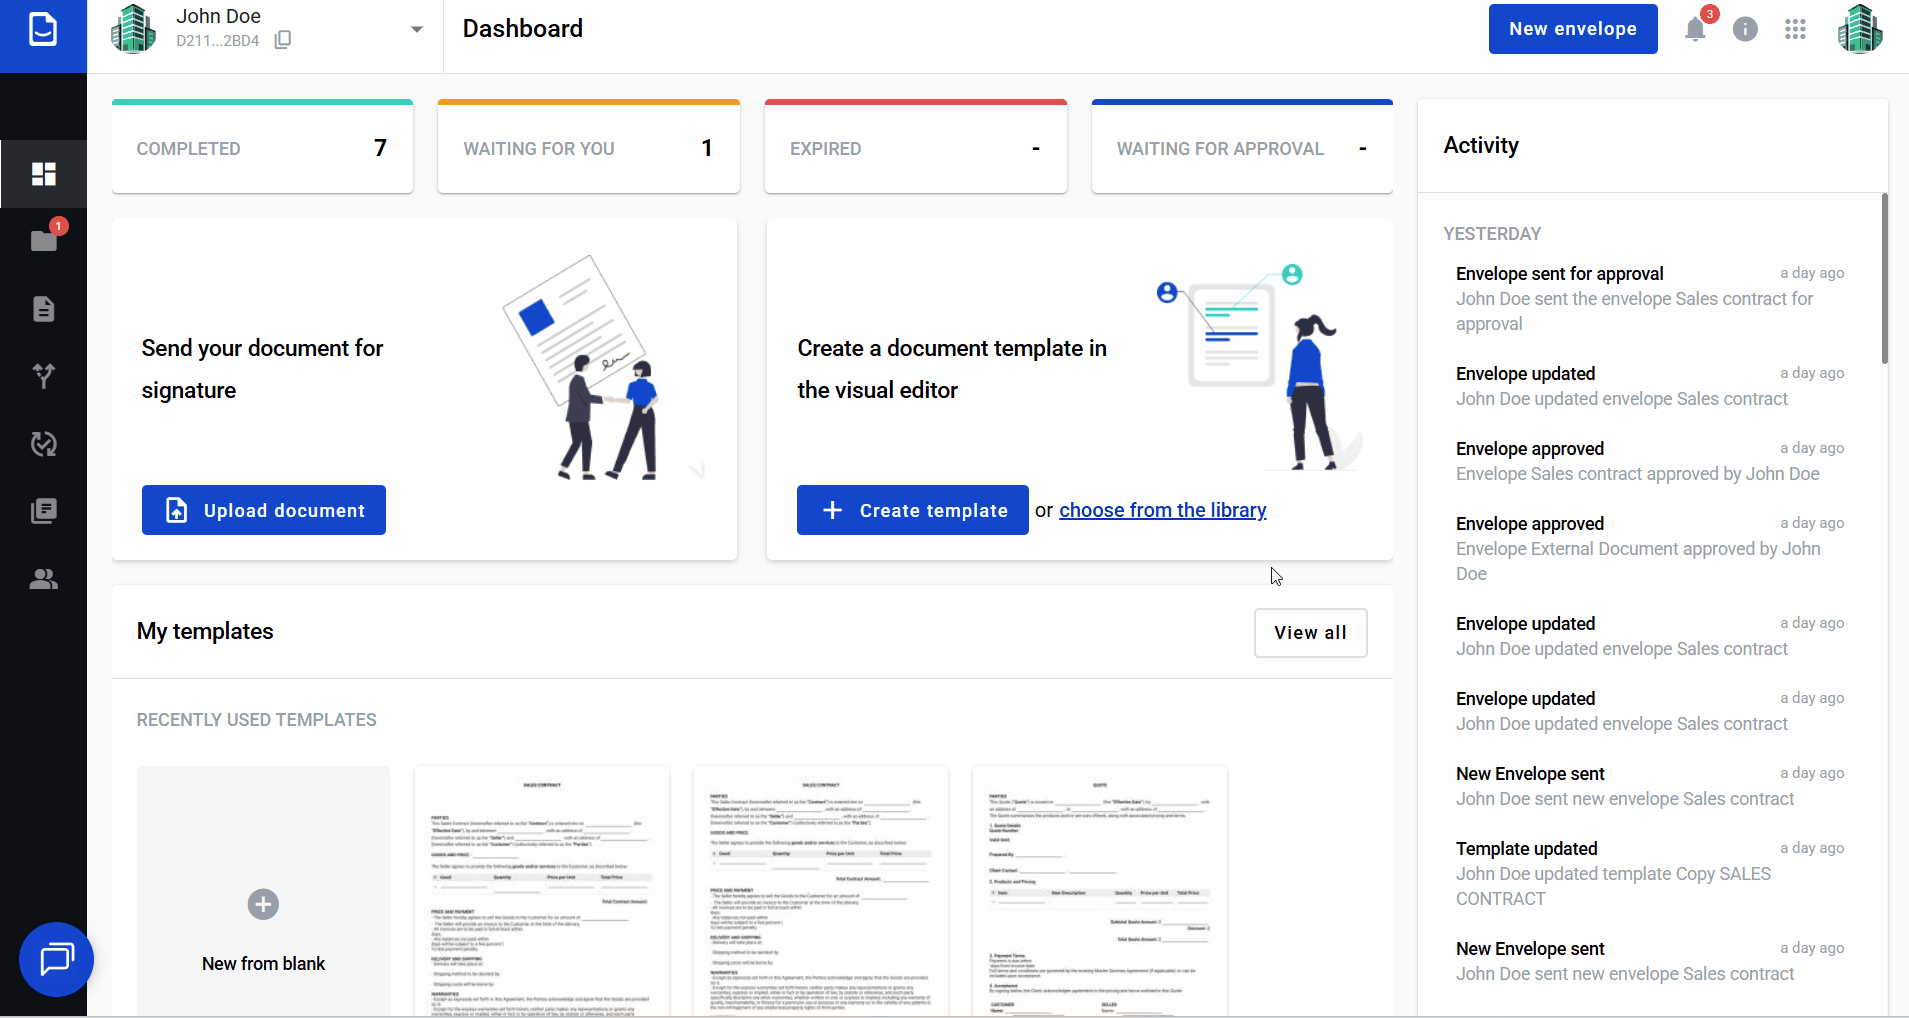Select the Completed status card
The width and height of the screenshot is (1909, 1018).
coord(262,148)
